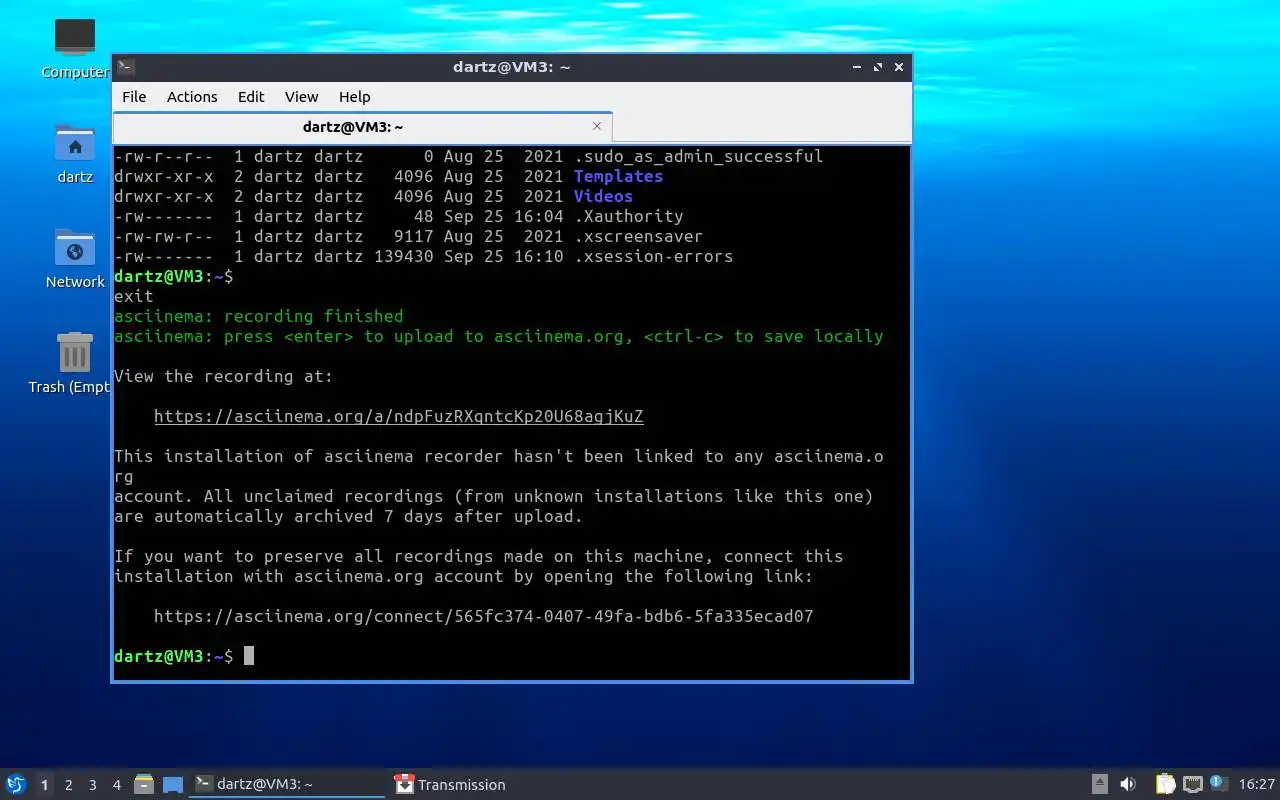Click the removable media eject tray icon

point(1099,785)
